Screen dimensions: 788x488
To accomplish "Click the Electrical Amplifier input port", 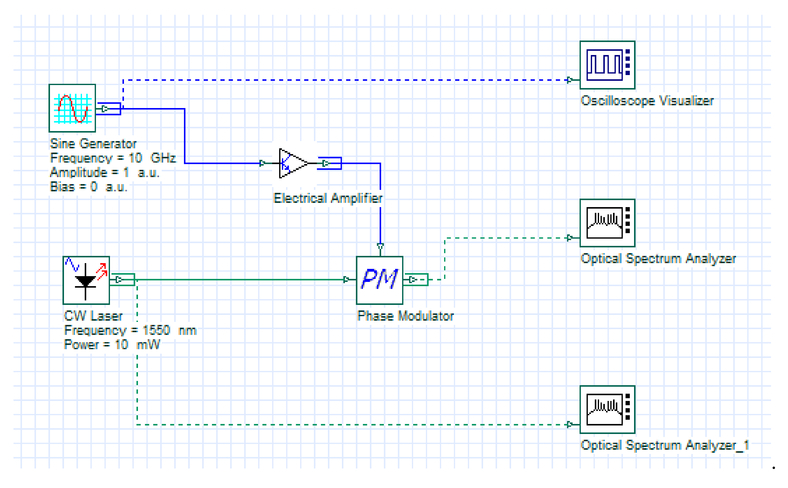I will point(262,163).
